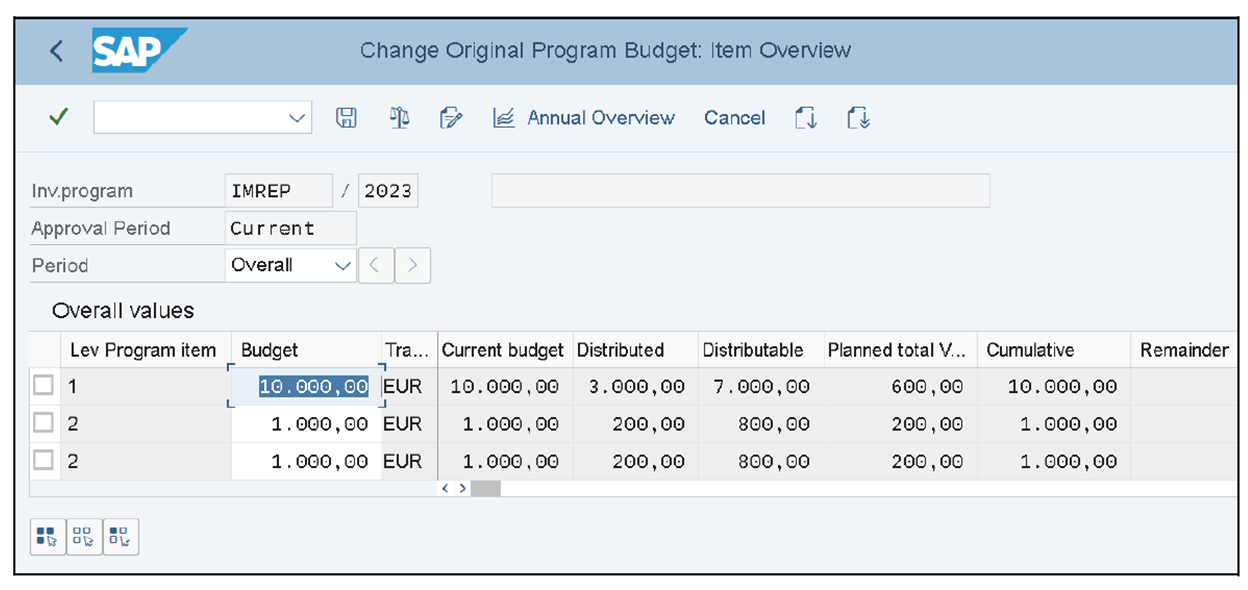Click the SAP logo
The height and width of the screenshot is (590, 1248).
[x=139, y=50]
